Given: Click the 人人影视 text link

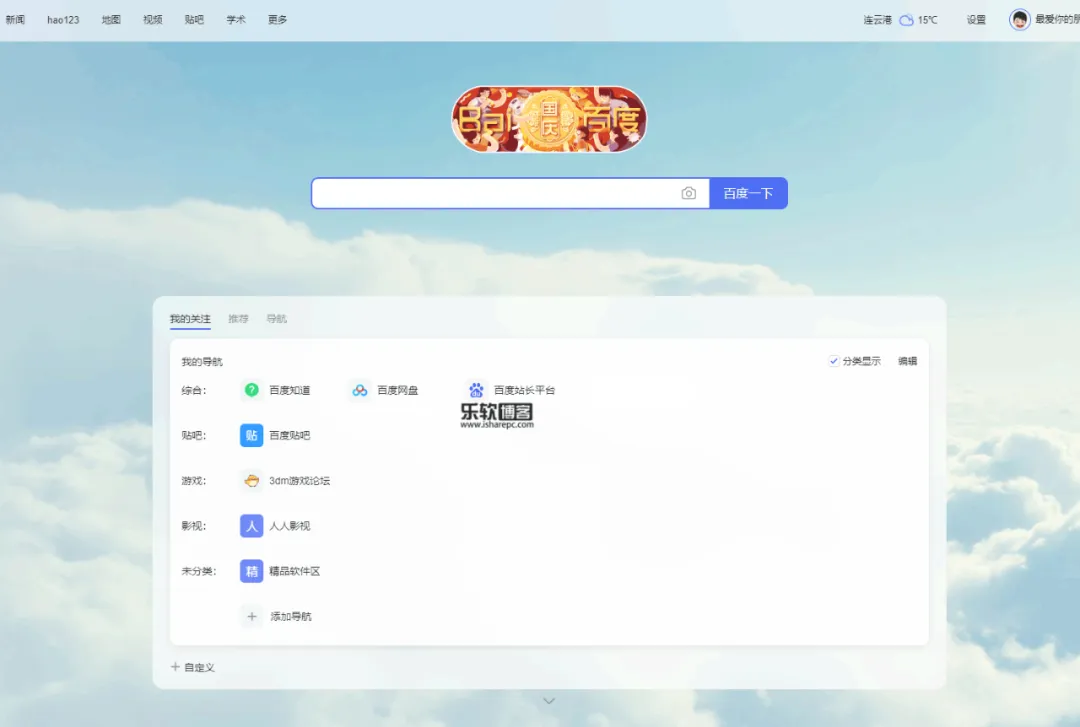Looking at the screenshot, I should pyautogui.click(x=289, y=526).
